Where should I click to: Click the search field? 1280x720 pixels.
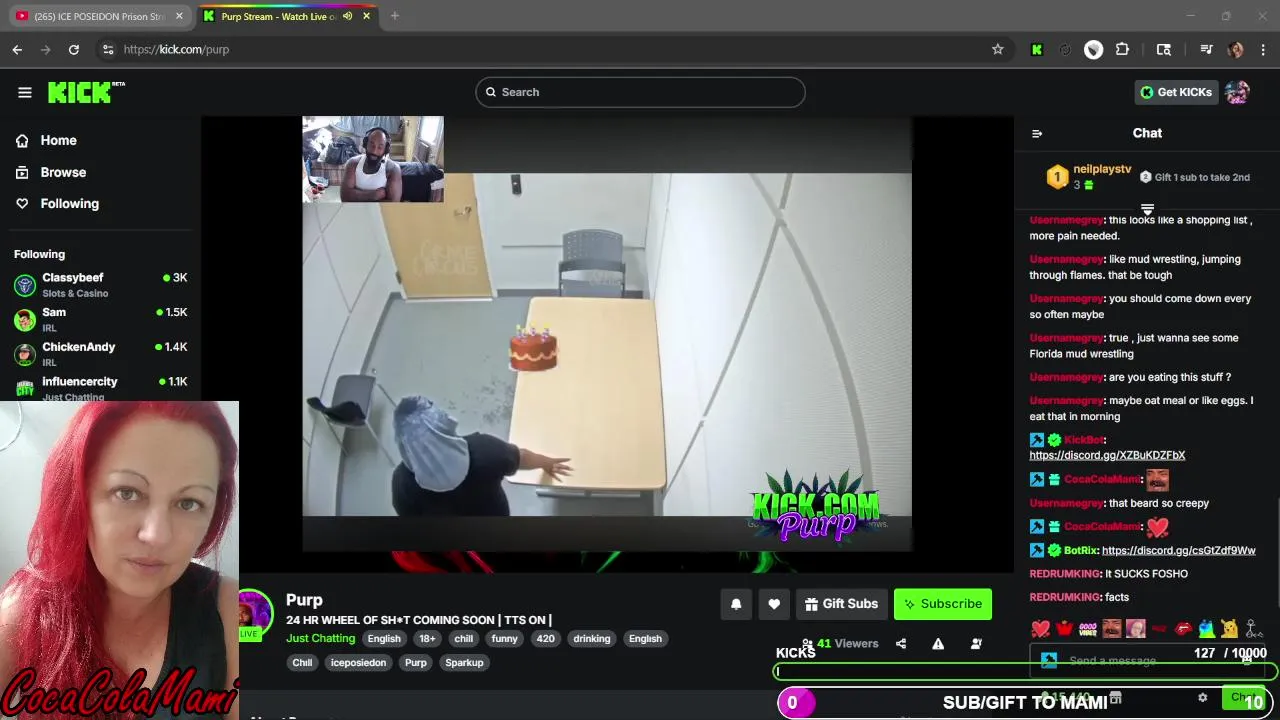(x=640, y=92)
